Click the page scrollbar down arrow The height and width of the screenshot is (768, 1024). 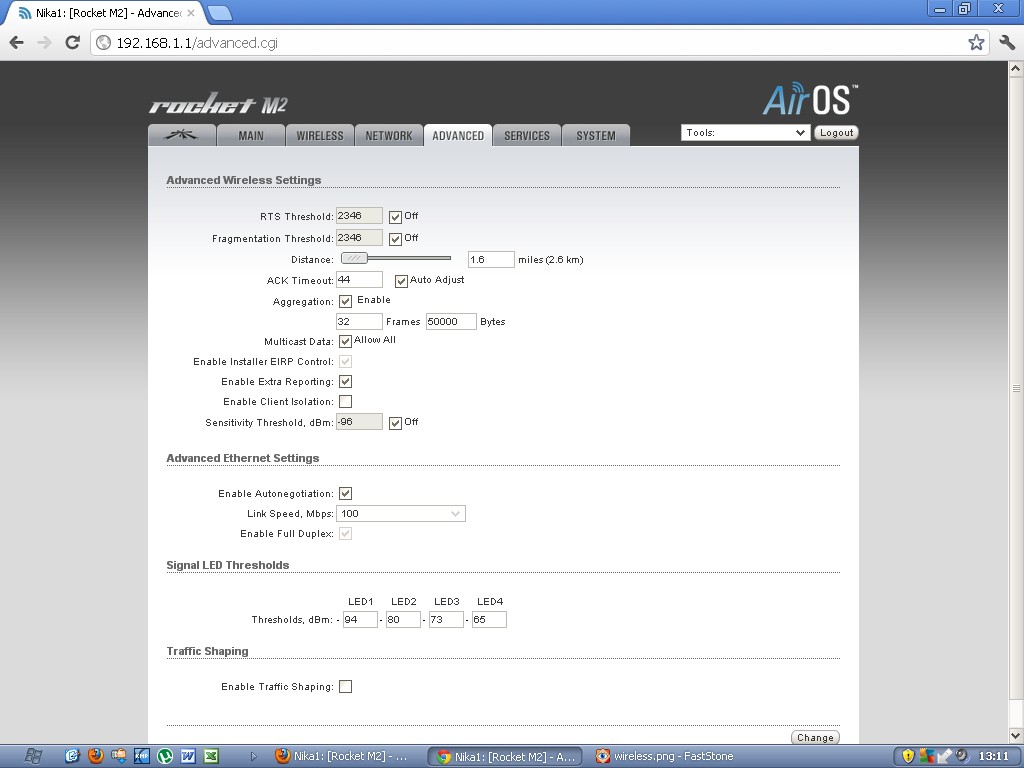[1016, 735]
